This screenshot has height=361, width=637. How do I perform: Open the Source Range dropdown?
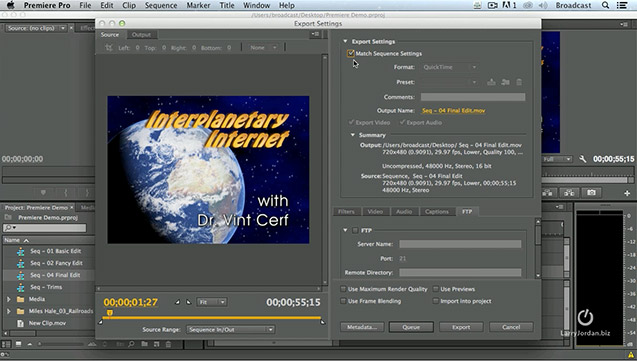[231, 330]
